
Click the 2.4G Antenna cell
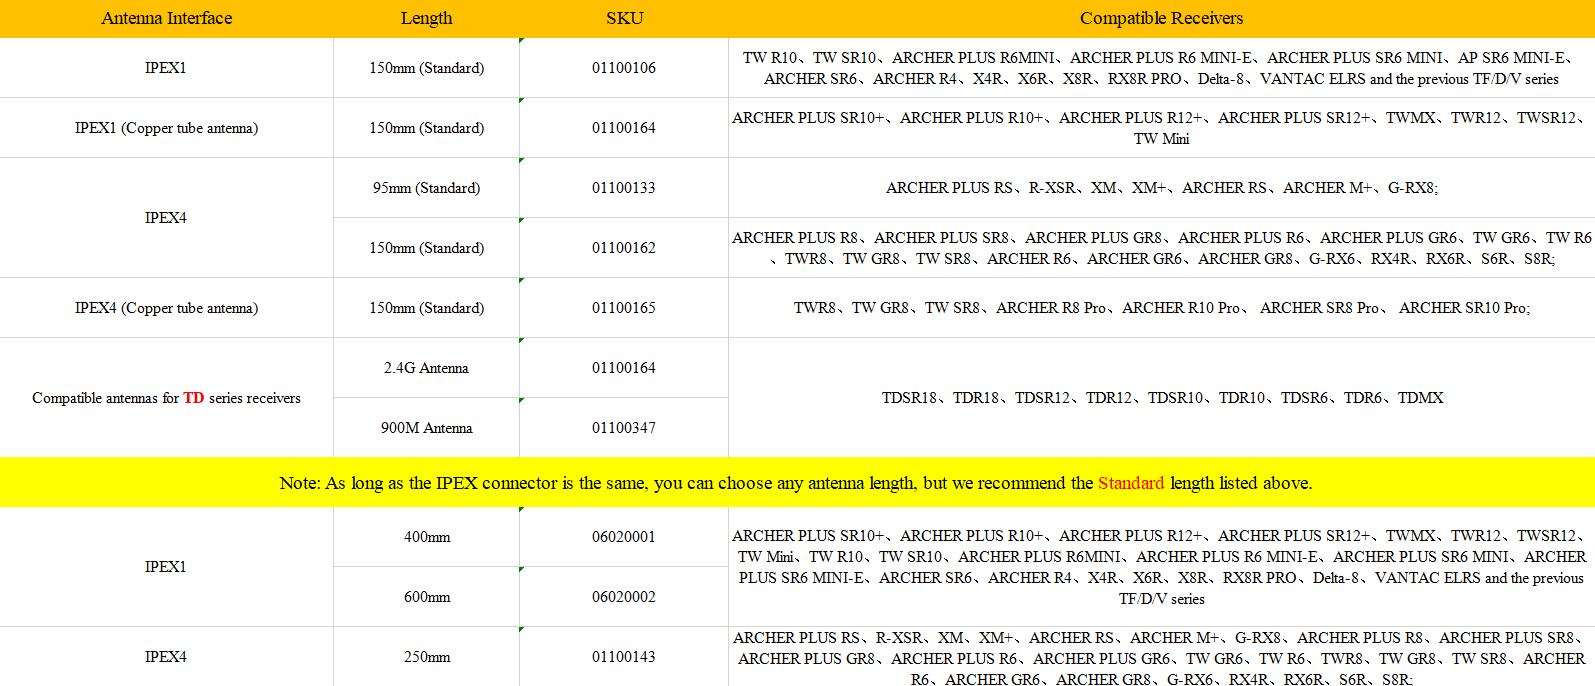tap(426, 368)
